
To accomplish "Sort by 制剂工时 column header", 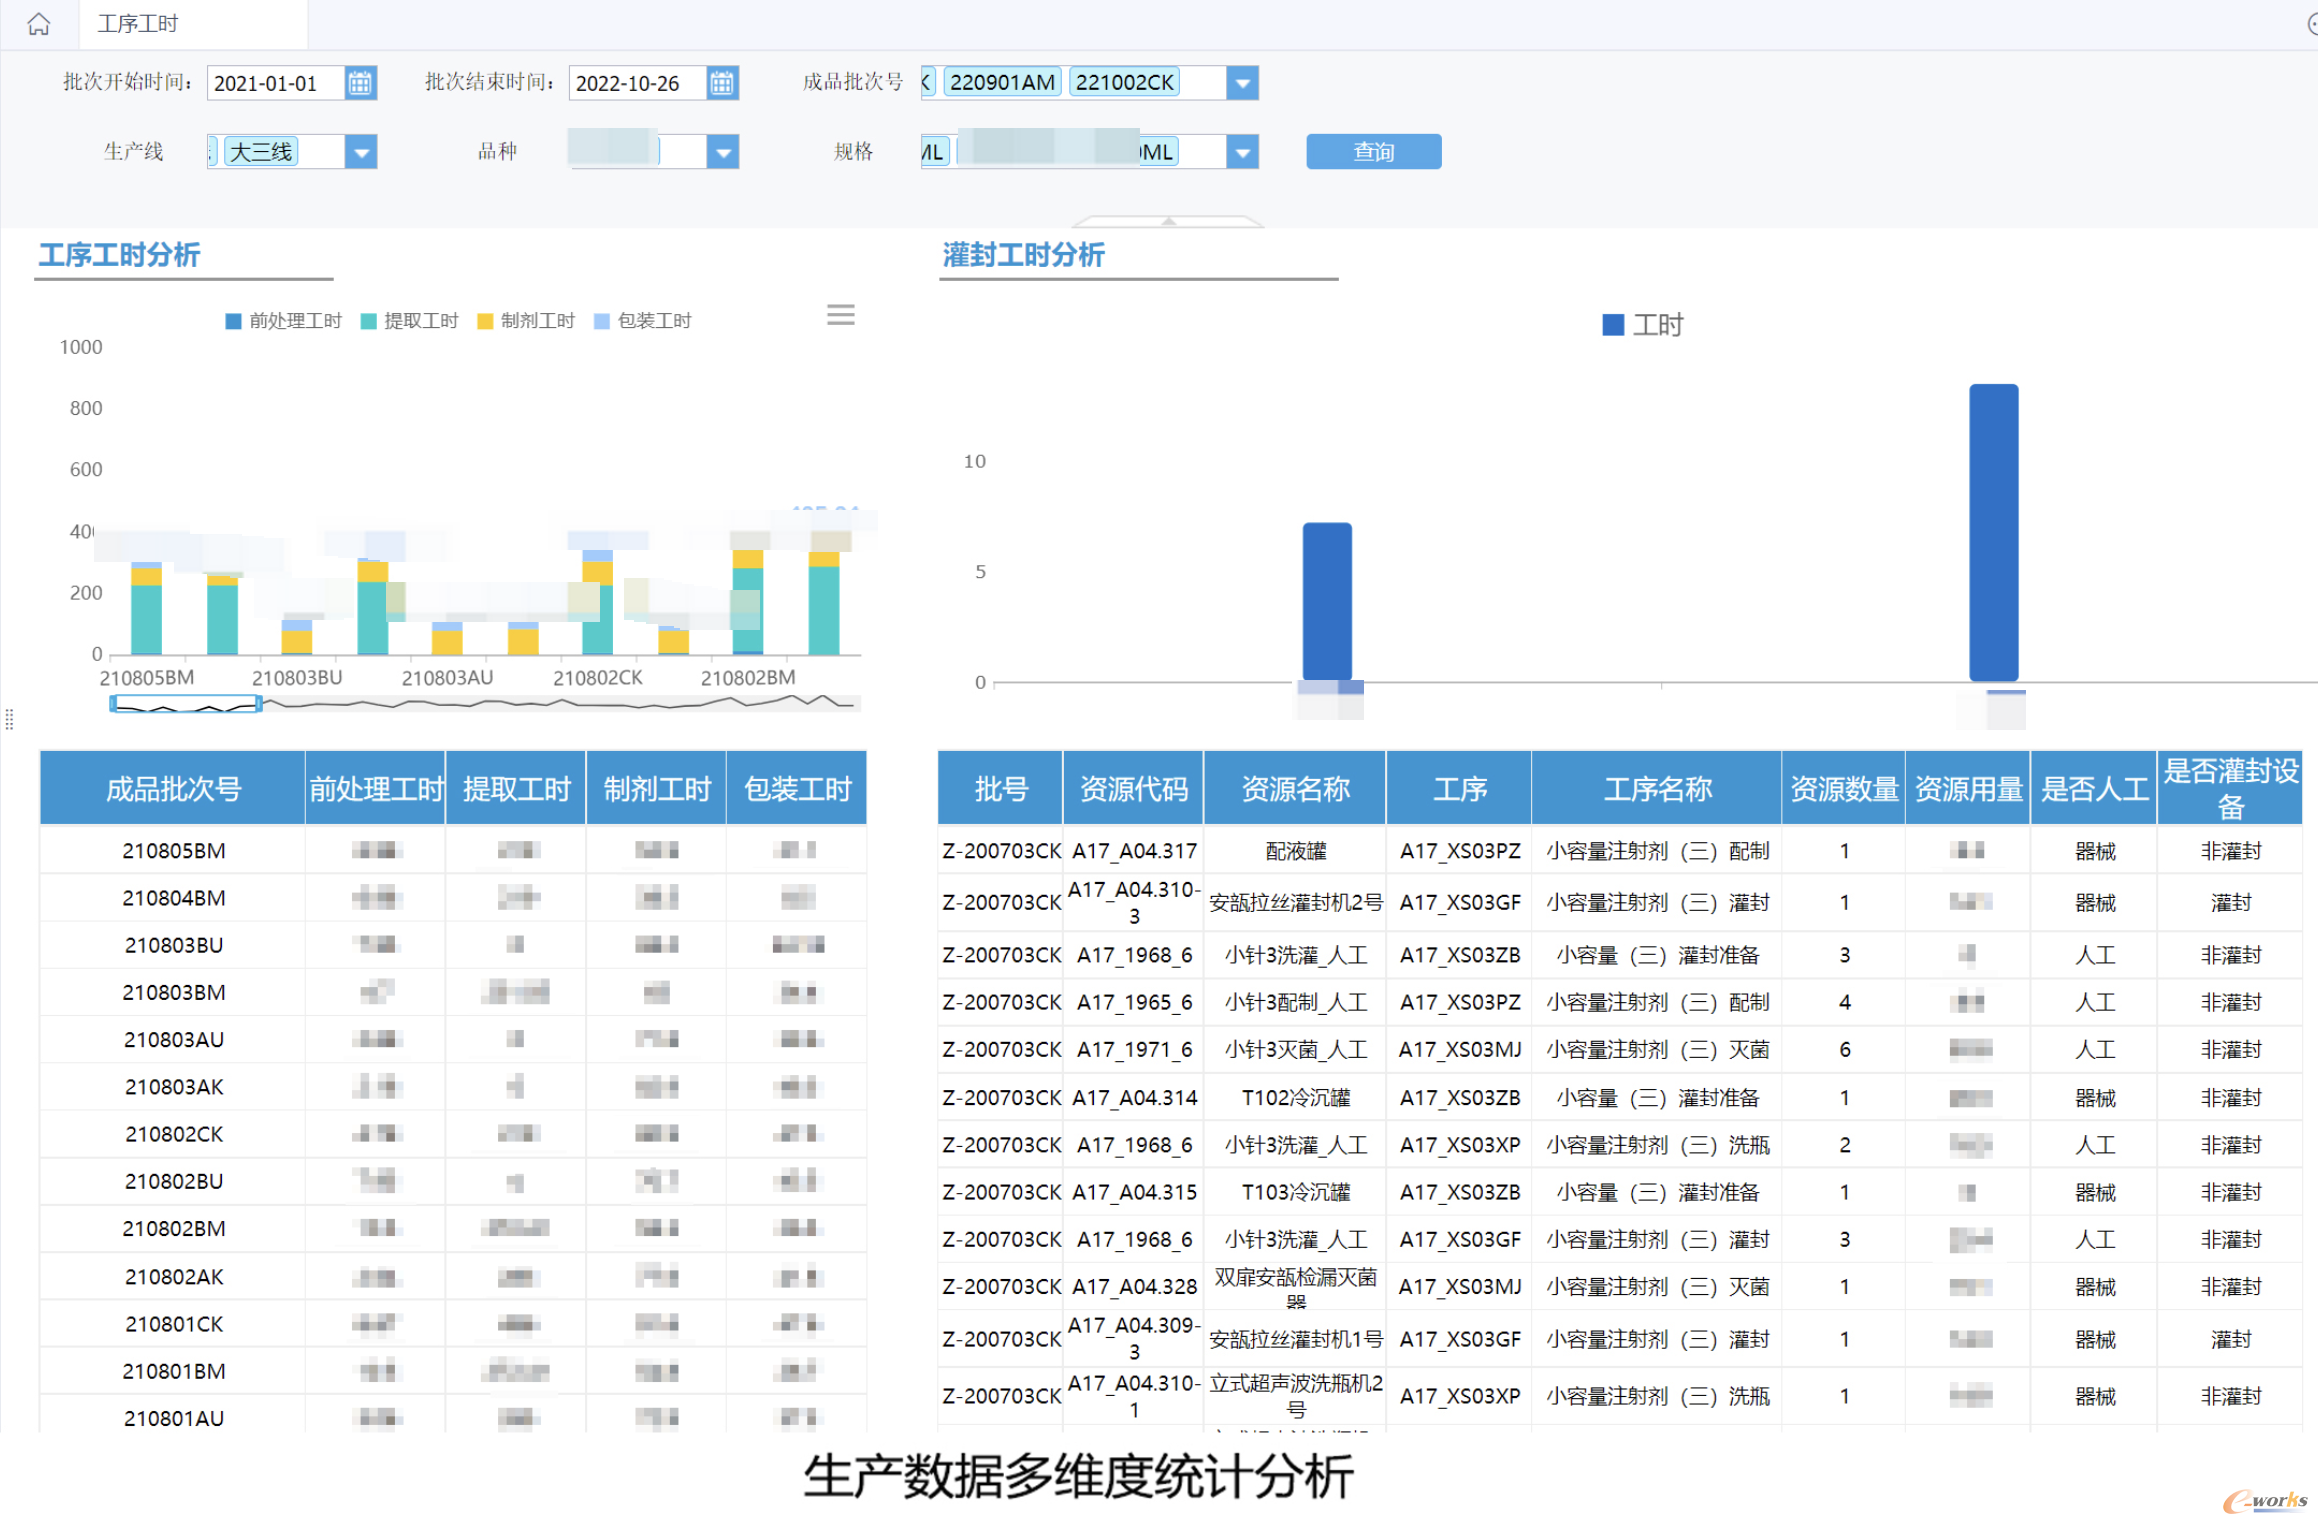I will click(657, 789).
